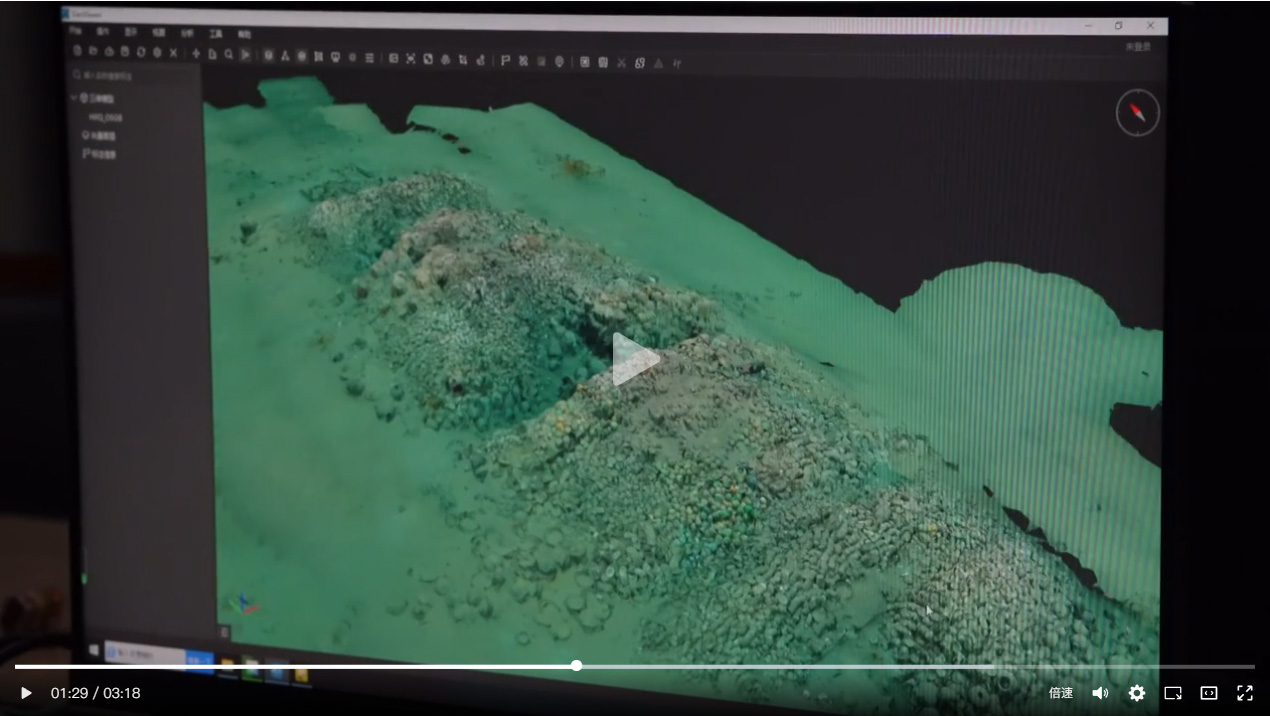
Task: Select the highlighted arrow pointer tool in toolbar
Action: click(245, 55)
